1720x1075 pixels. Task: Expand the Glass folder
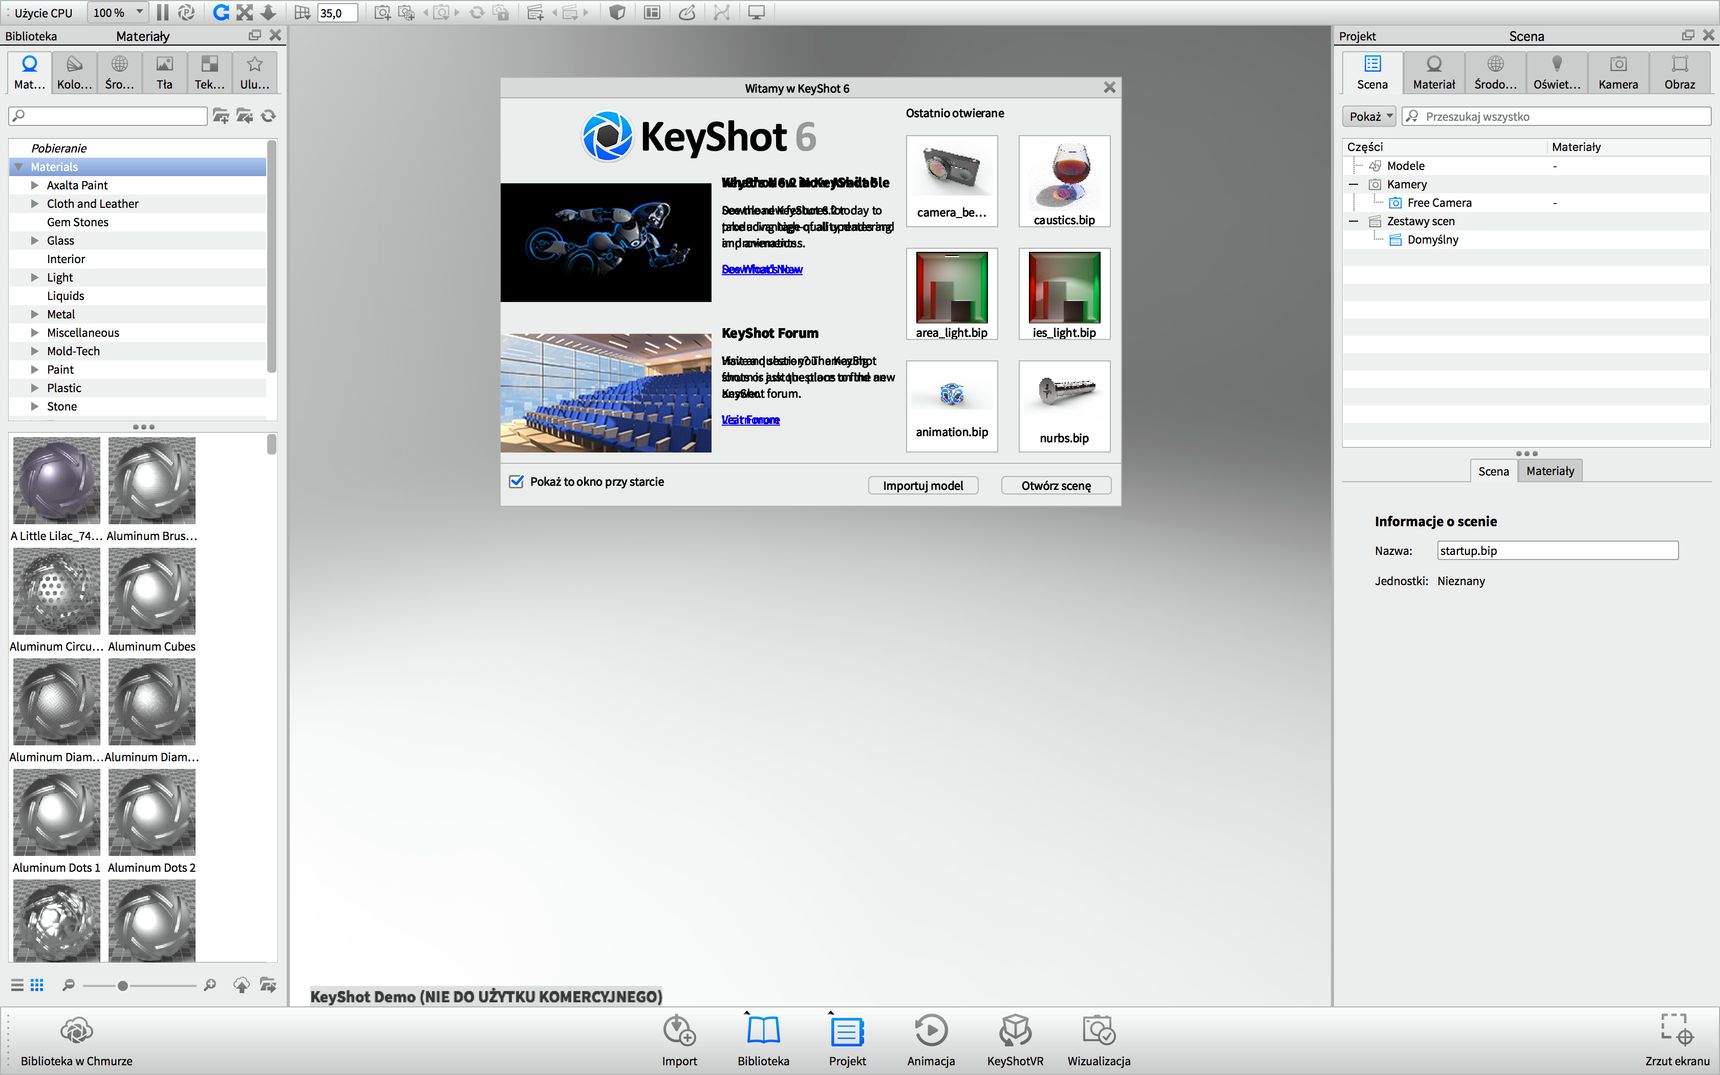35,240
